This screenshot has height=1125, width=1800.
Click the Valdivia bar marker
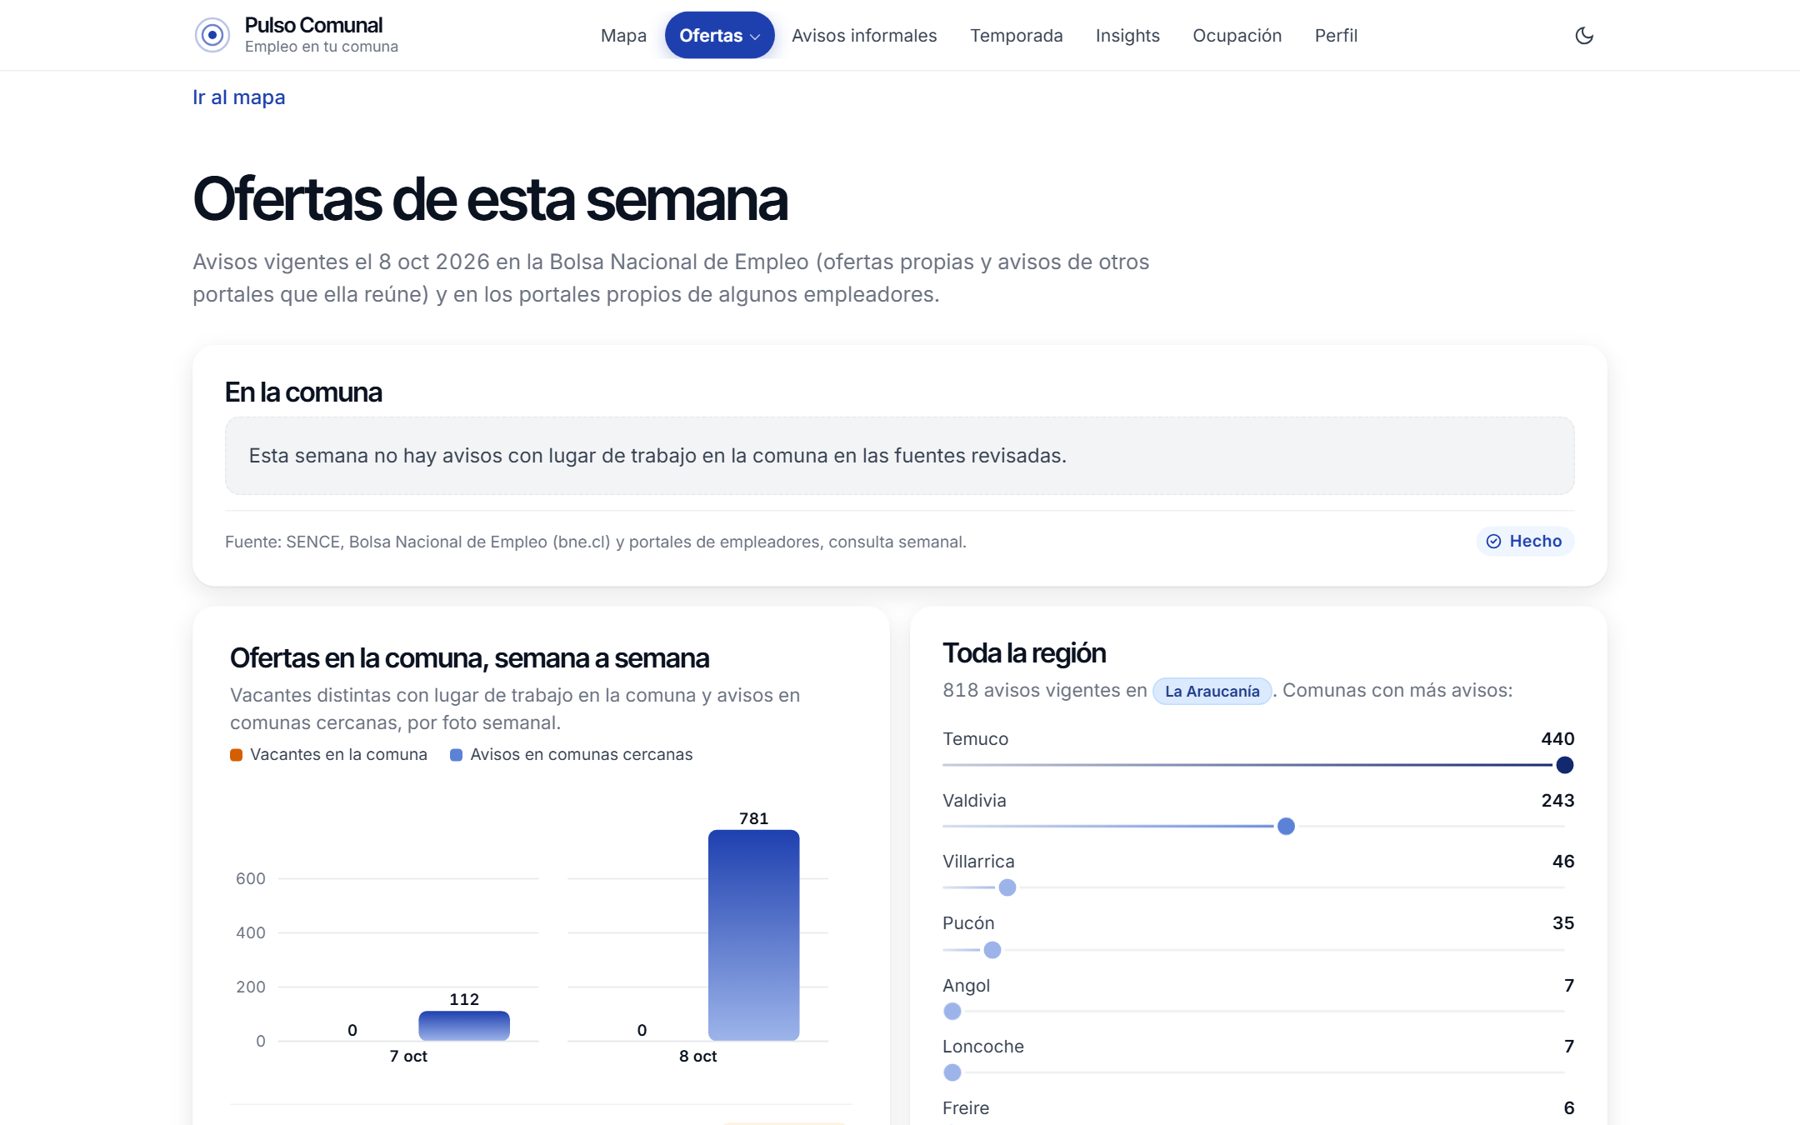[x=1286, y=826]
